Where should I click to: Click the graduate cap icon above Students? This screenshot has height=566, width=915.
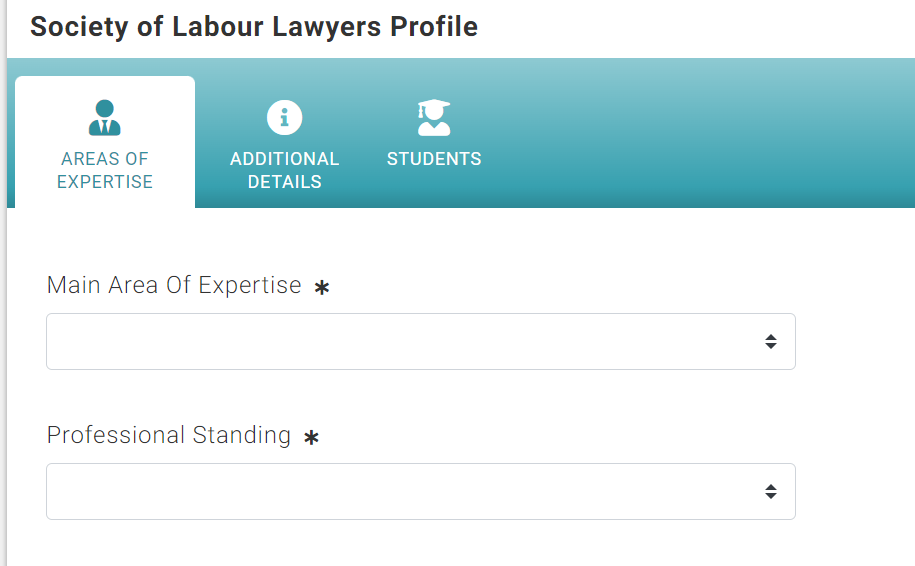434,117
